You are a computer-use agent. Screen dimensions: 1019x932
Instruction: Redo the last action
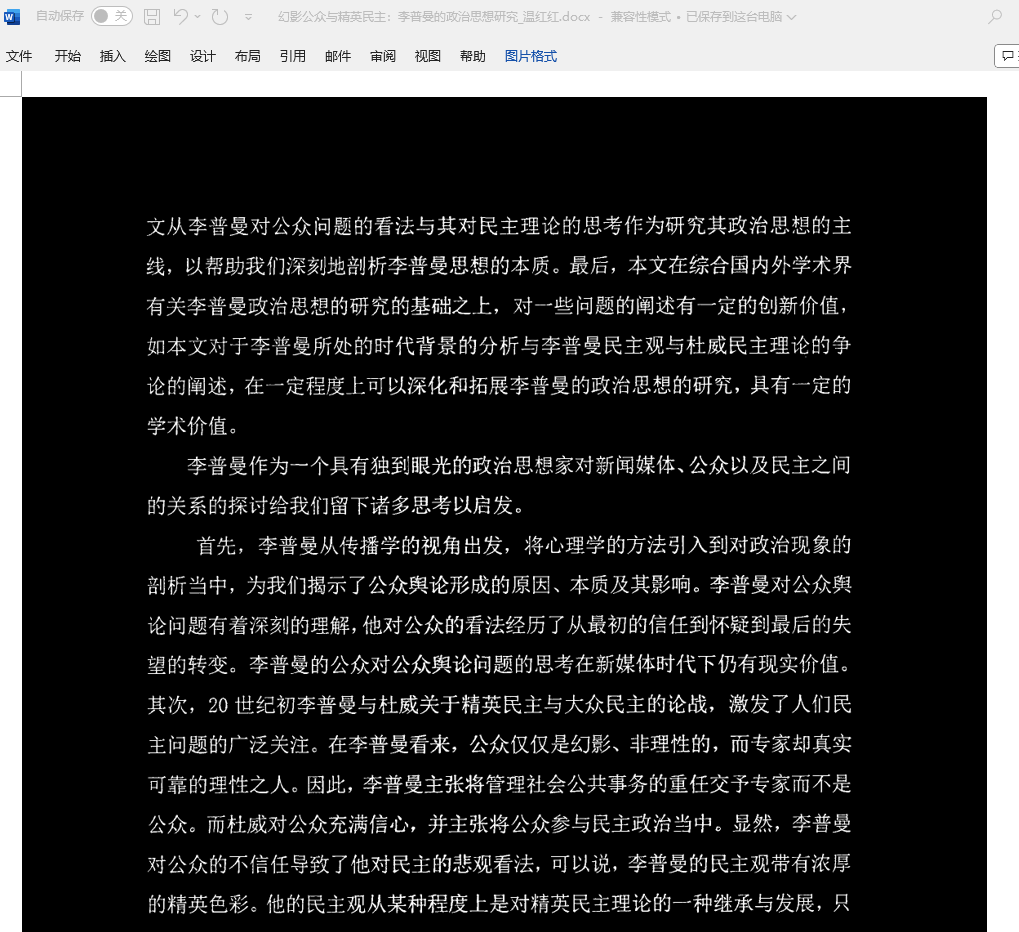(x=220, y=17)
